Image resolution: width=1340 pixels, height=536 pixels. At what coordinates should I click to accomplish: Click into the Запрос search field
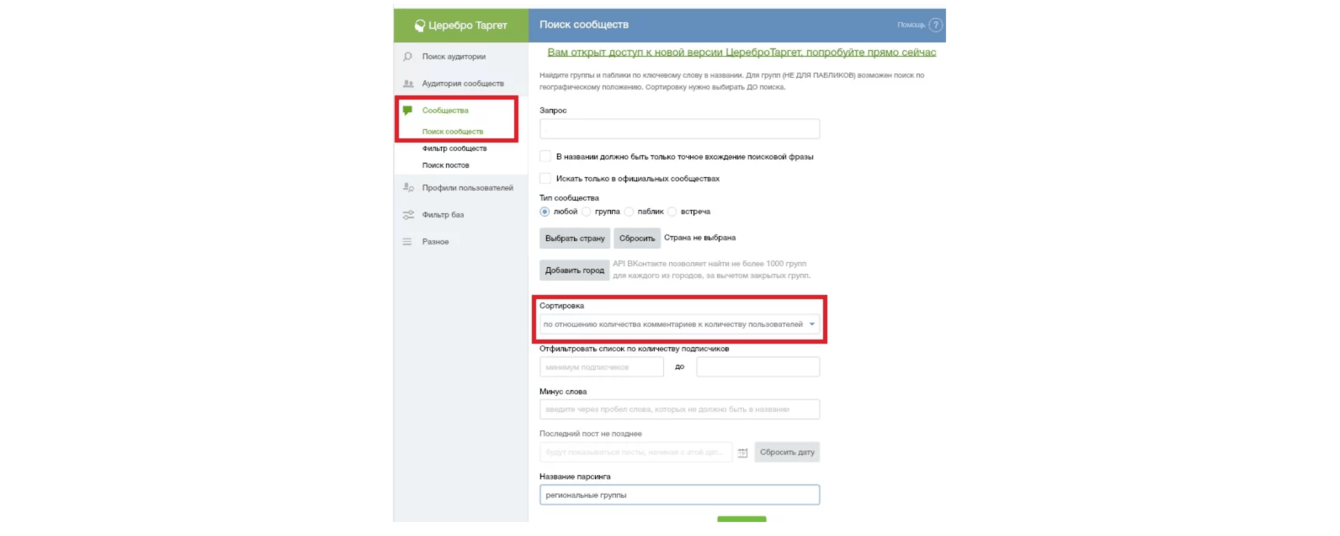point(679,129)
